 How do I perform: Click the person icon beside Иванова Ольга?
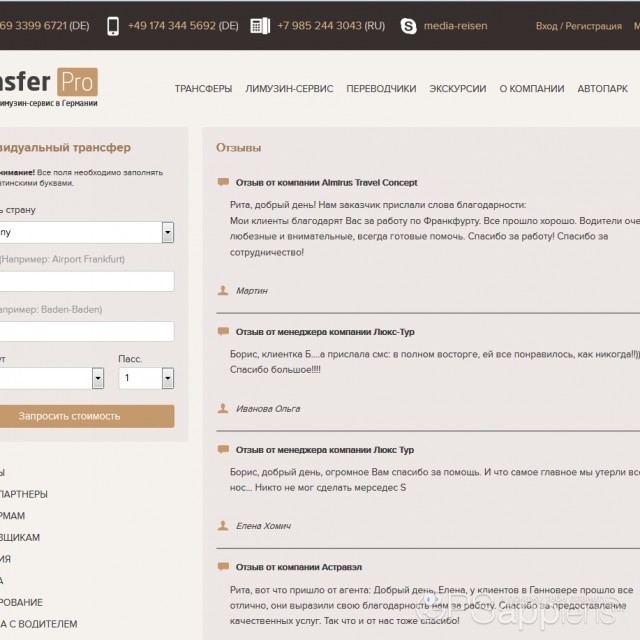click(x=222, y=408)
